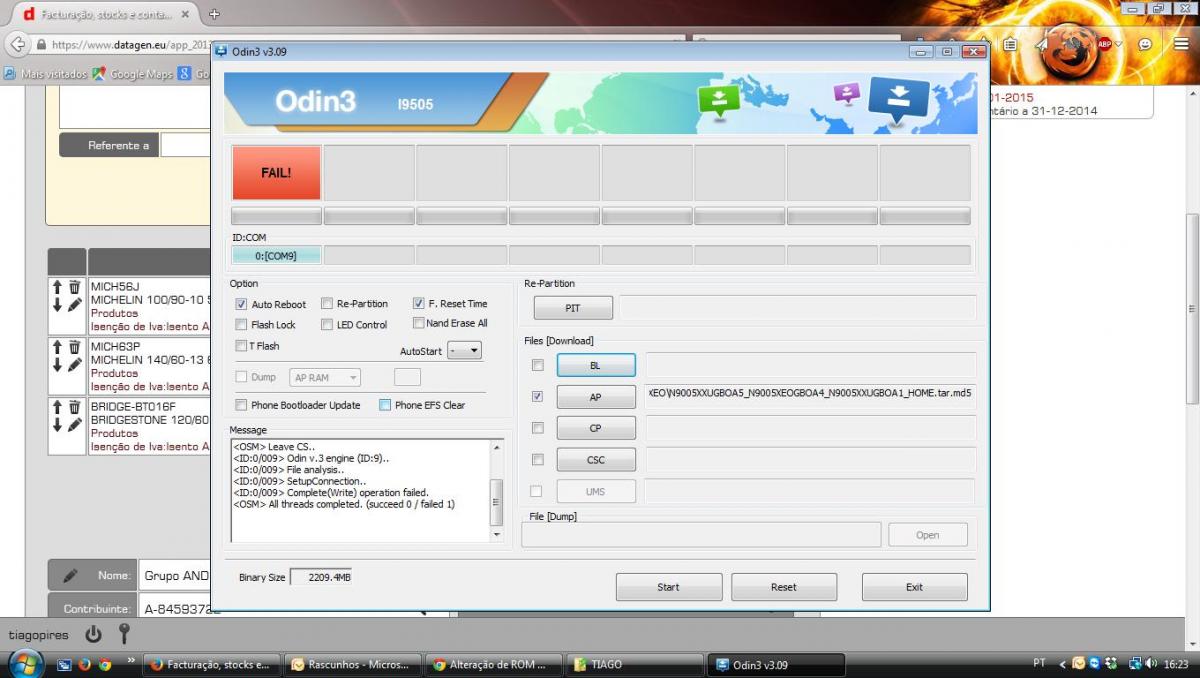Image resolution: width=1200 pixels, height=678 pixels.
Task: Open the Windows Start orb
Action: 26,663
